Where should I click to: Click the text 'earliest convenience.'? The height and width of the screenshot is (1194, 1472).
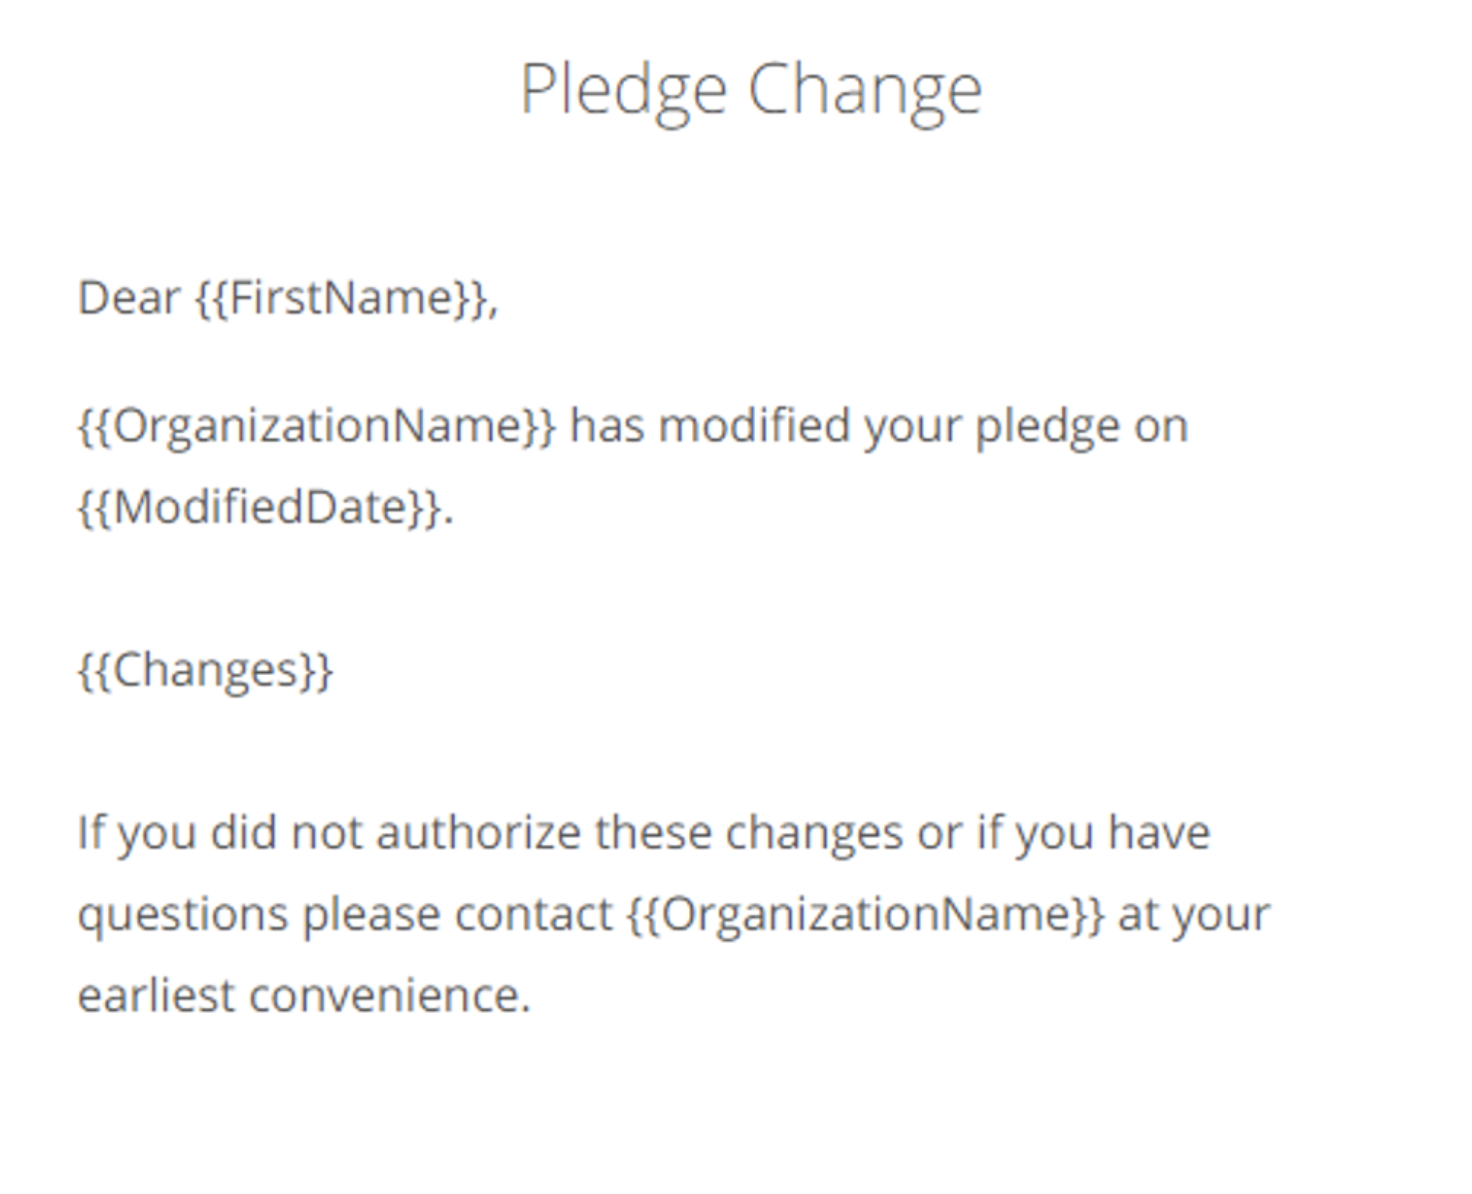pyautogui.click(x=304, y=996)
